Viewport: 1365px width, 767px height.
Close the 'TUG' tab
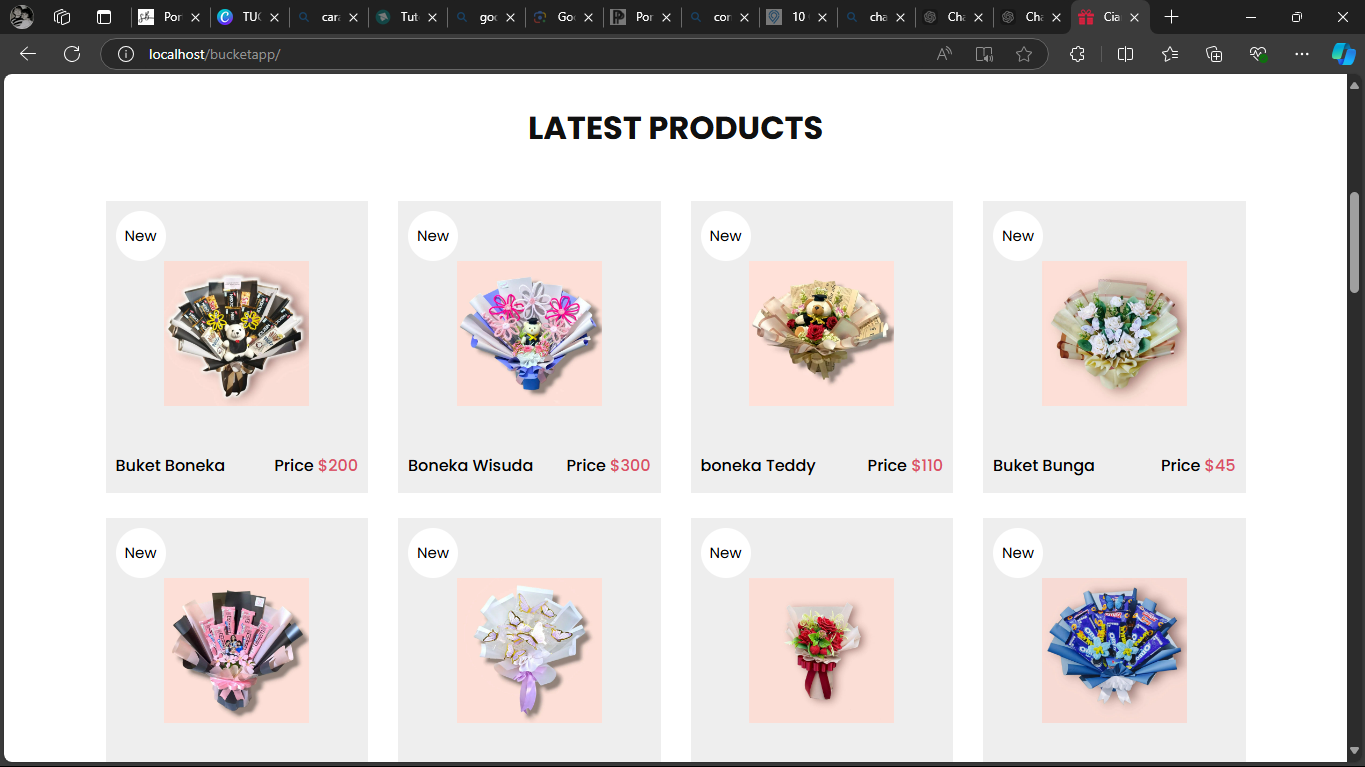pyautogui.click(x=274, y=18)
